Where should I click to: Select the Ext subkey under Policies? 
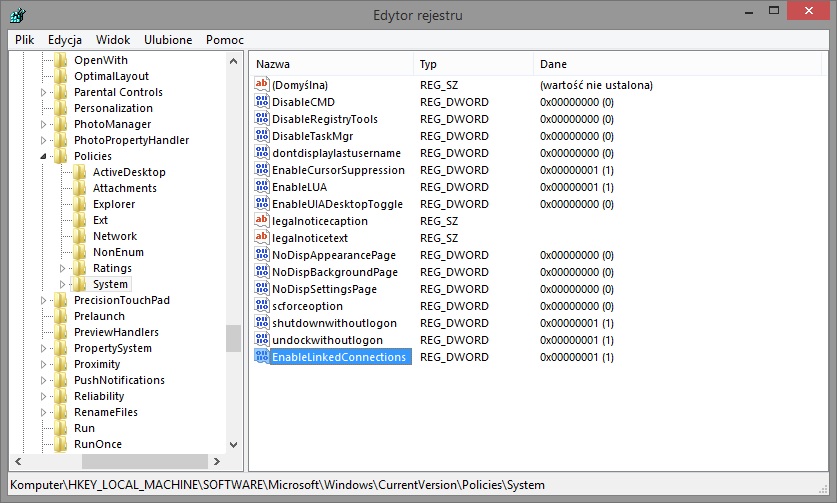pyautogui.click(x=100, y=220)
